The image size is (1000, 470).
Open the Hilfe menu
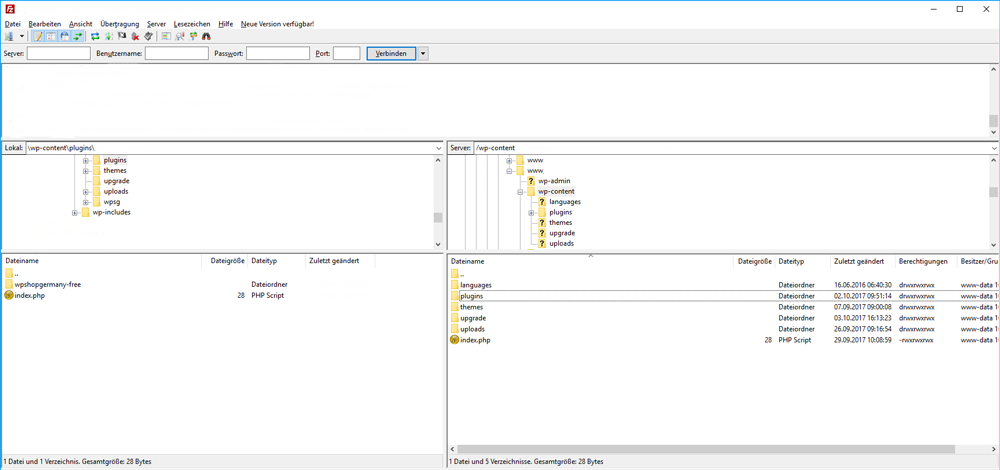click(225, 24)
